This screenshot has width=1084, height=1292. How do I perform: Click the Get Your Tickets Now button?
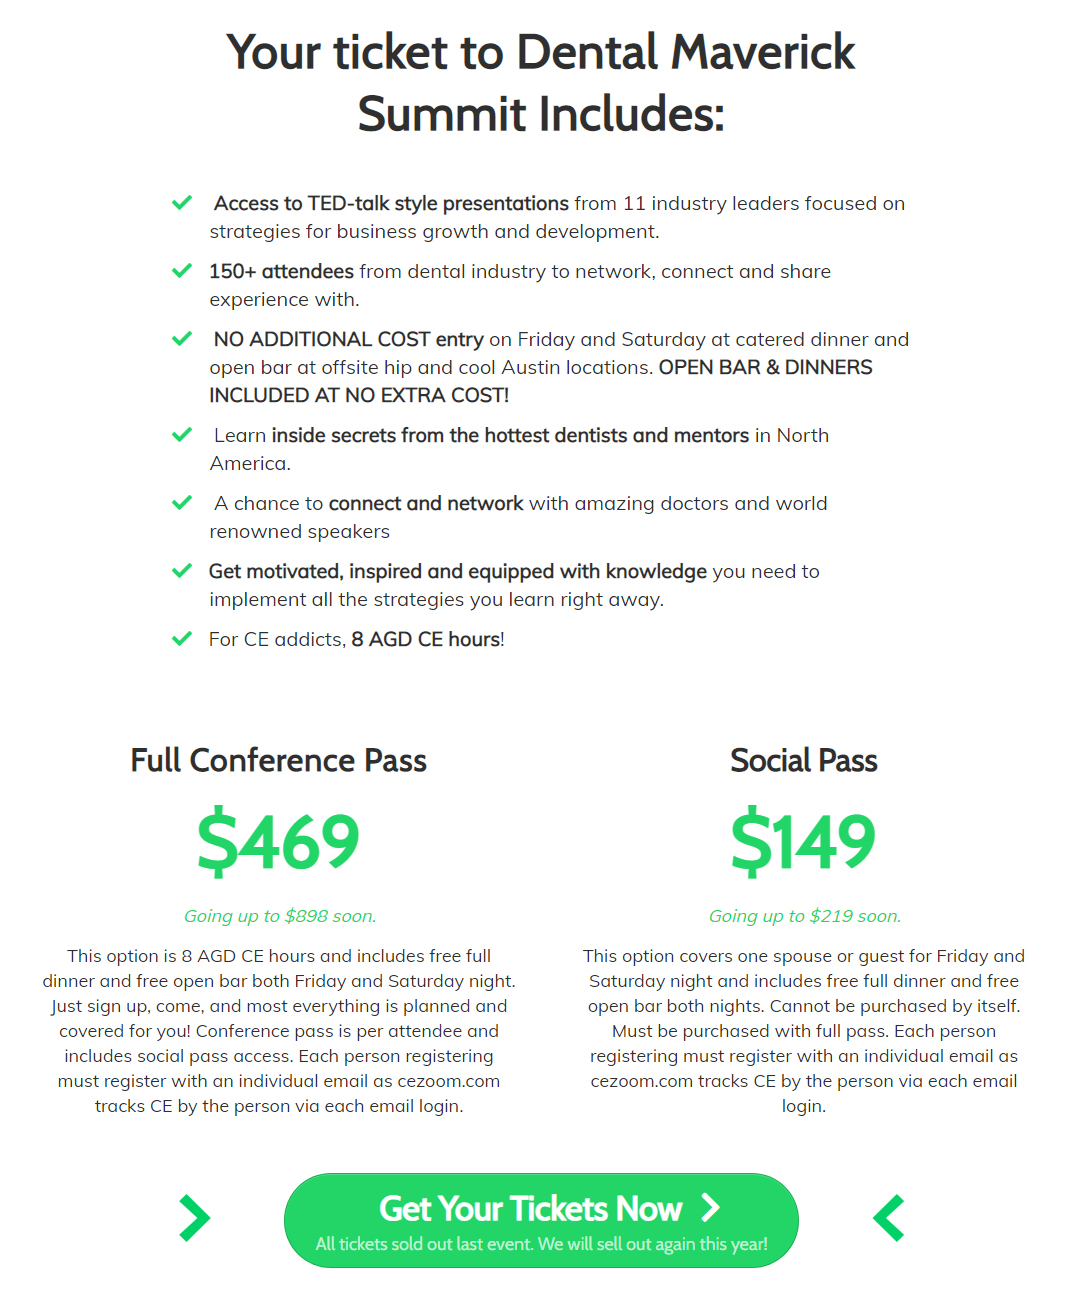point(541,1220)
